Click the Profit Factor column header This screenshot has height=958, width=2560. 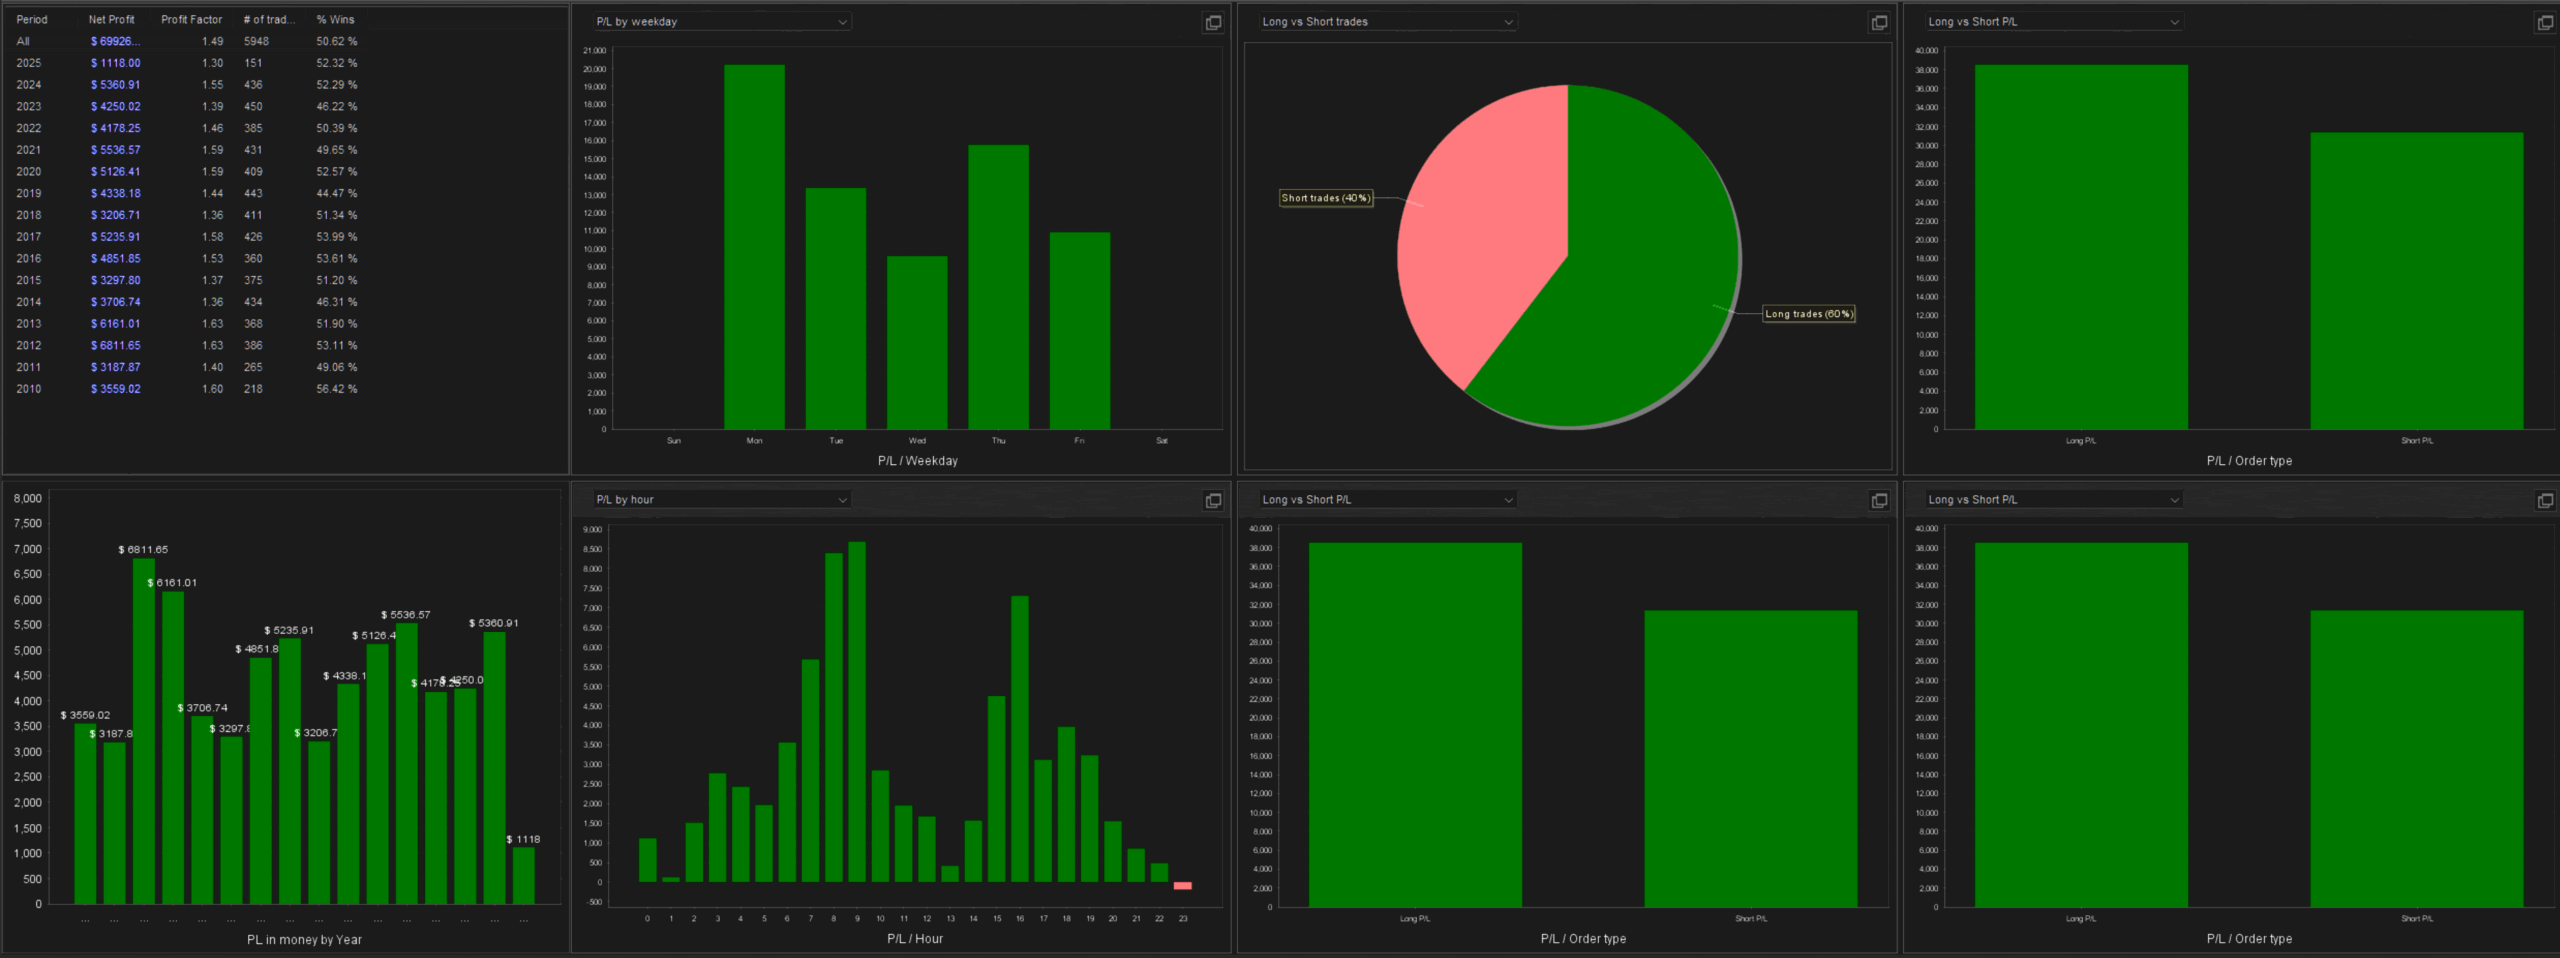point(191,20)
